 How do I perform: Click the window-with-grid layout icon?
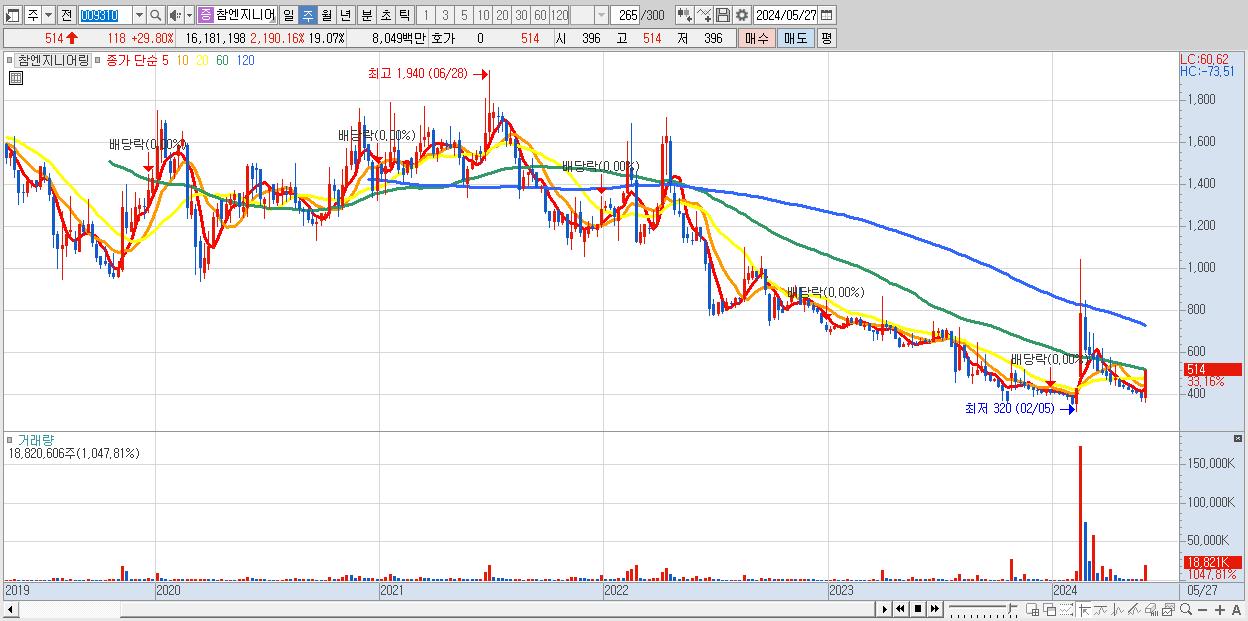[1032, 609]
